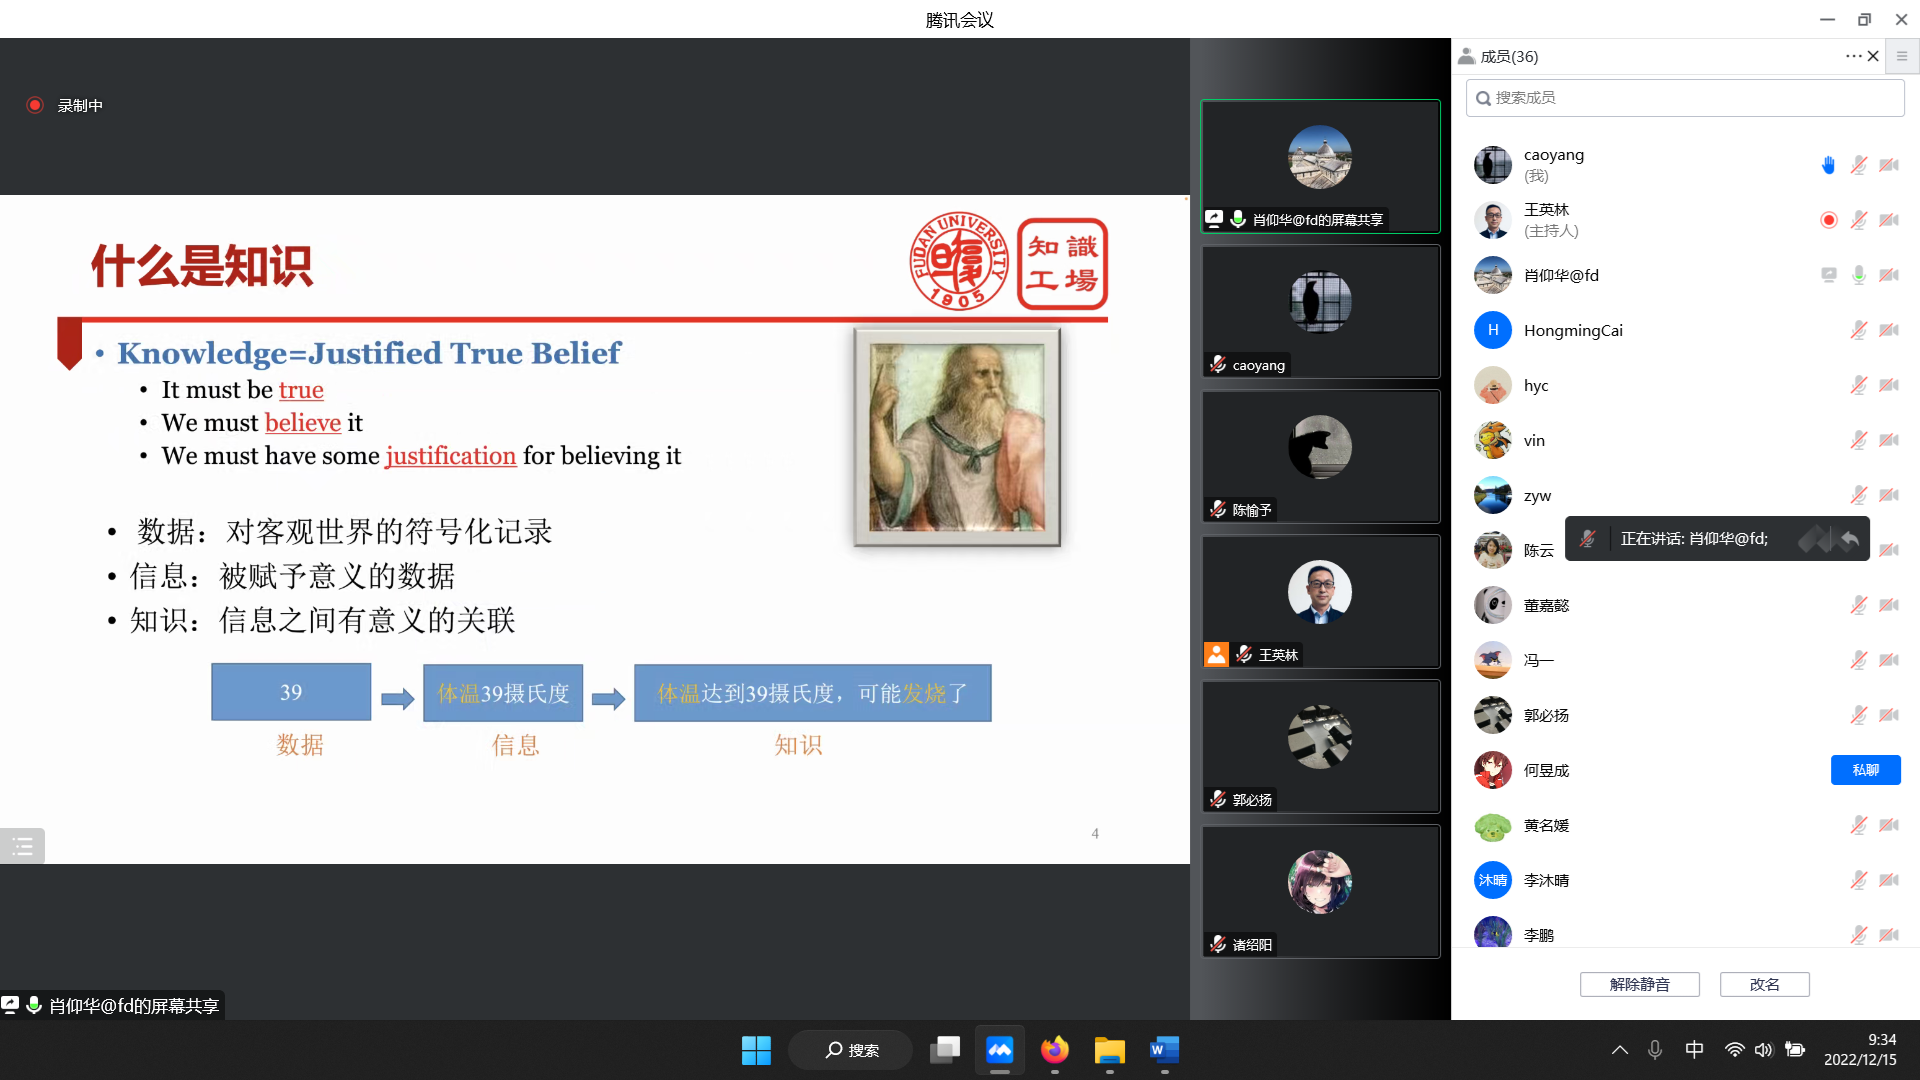
Task: Select member 陈云 in the list
Action: pyautogui.click(x=1538, y=551)
